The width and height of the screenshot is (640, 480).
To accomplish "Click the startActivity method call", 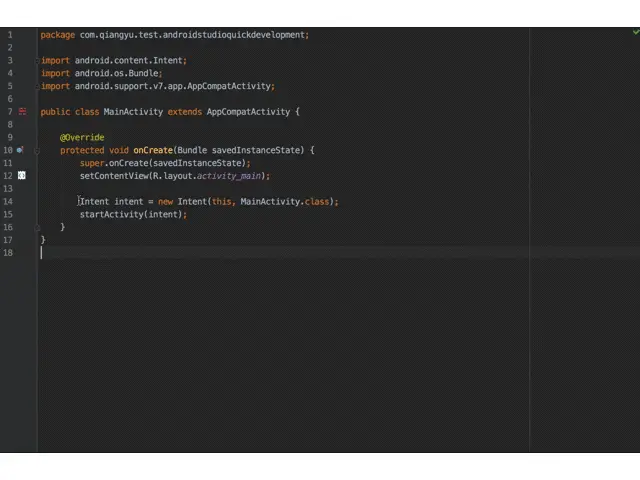I will [x=111, y=214].
